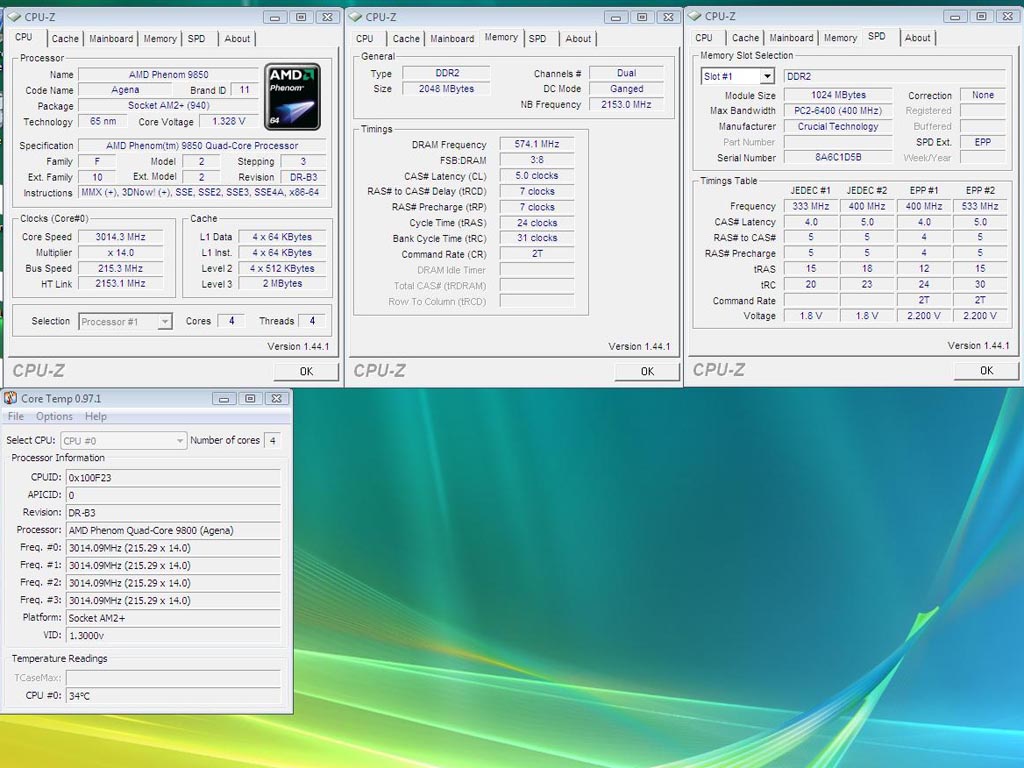Viewport: 1024px width, 768px height.
Task: Select Cache tab in the Memory Slot Selection window
Action: tap(745, 38)
